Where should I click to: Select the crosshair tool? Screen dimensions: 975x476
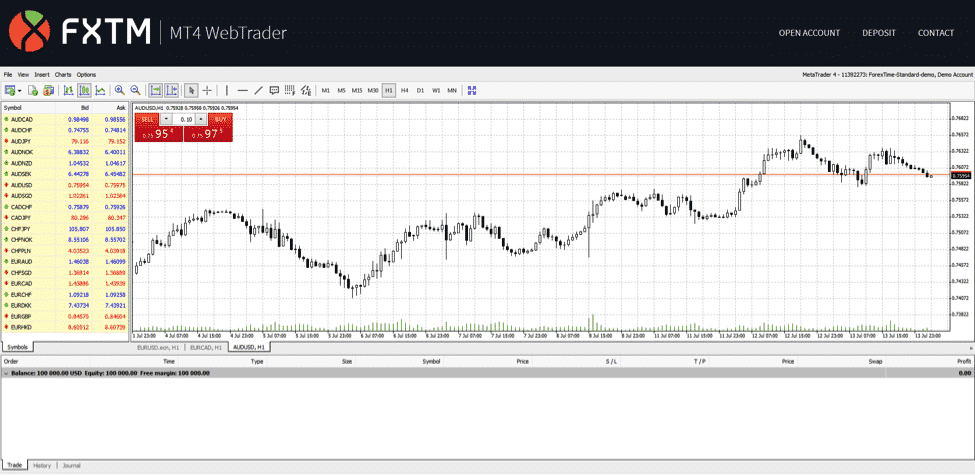[x=208, y=90]
